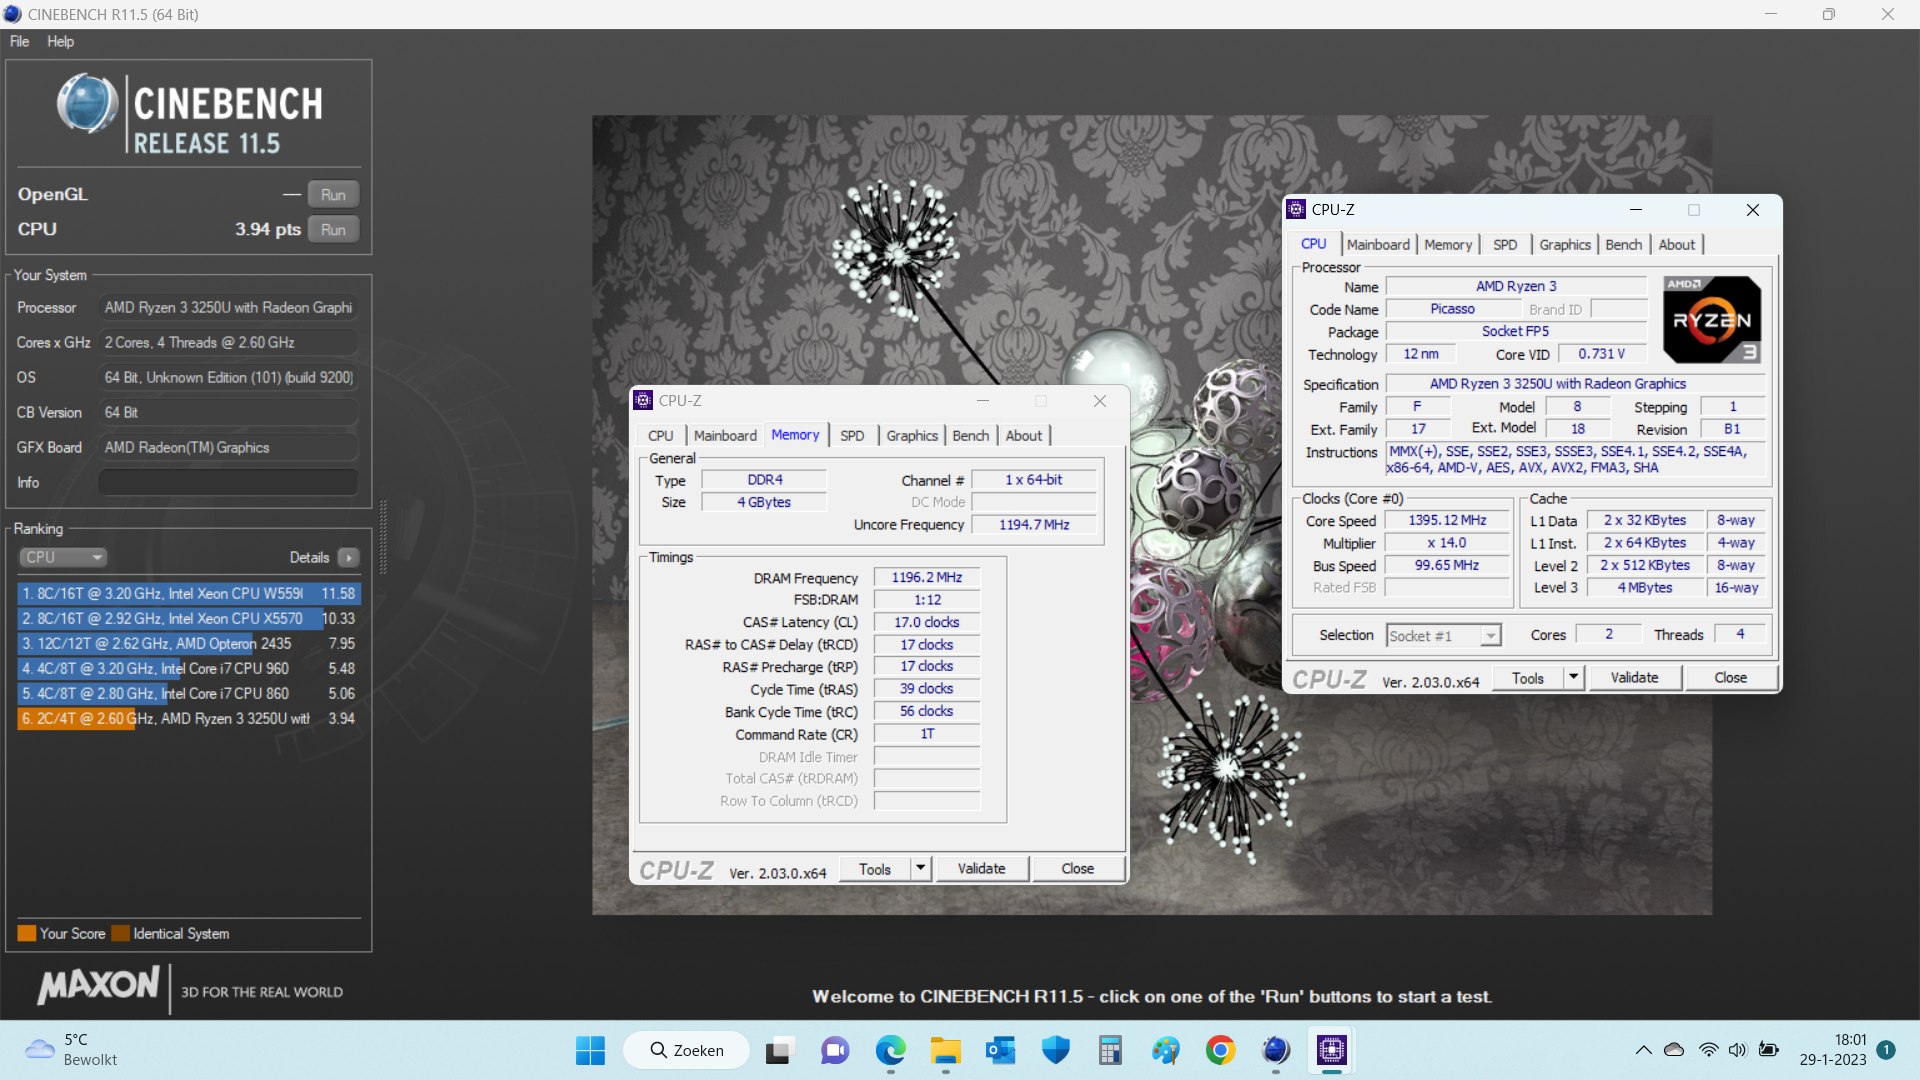Open the Calculator app from taskbar
Viewport: 1920px width, 1080px height.
pos(1110,1051)
